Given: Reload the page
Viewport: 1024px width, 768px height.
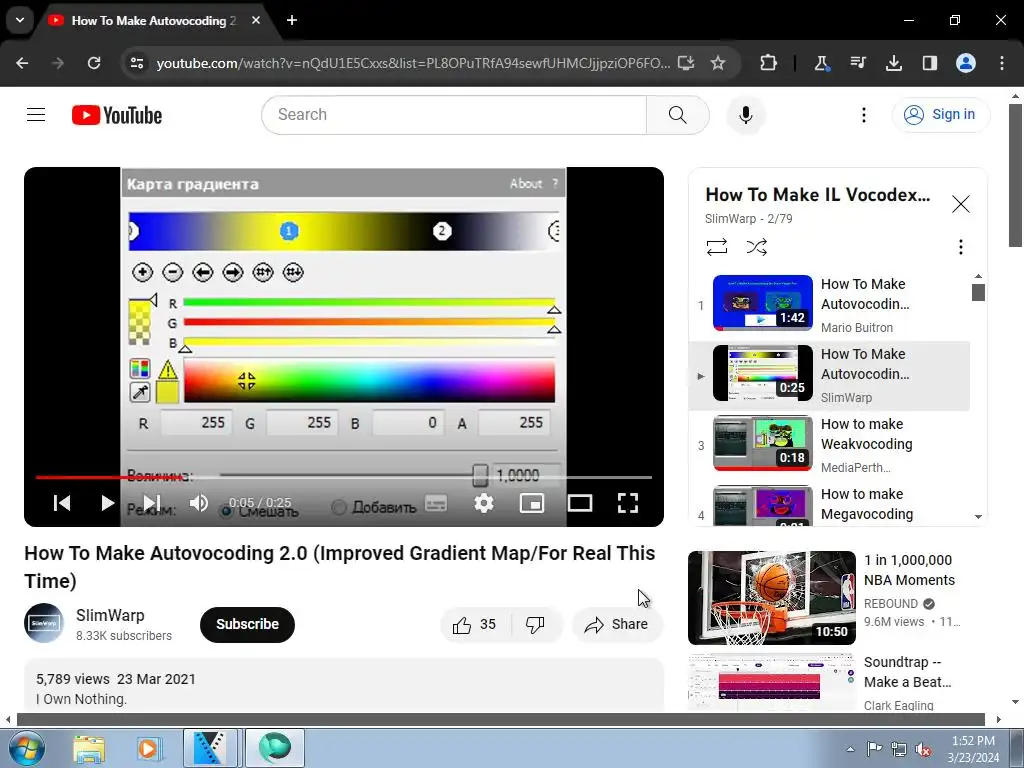Looking at the screenshot, I should coord(94,63).
